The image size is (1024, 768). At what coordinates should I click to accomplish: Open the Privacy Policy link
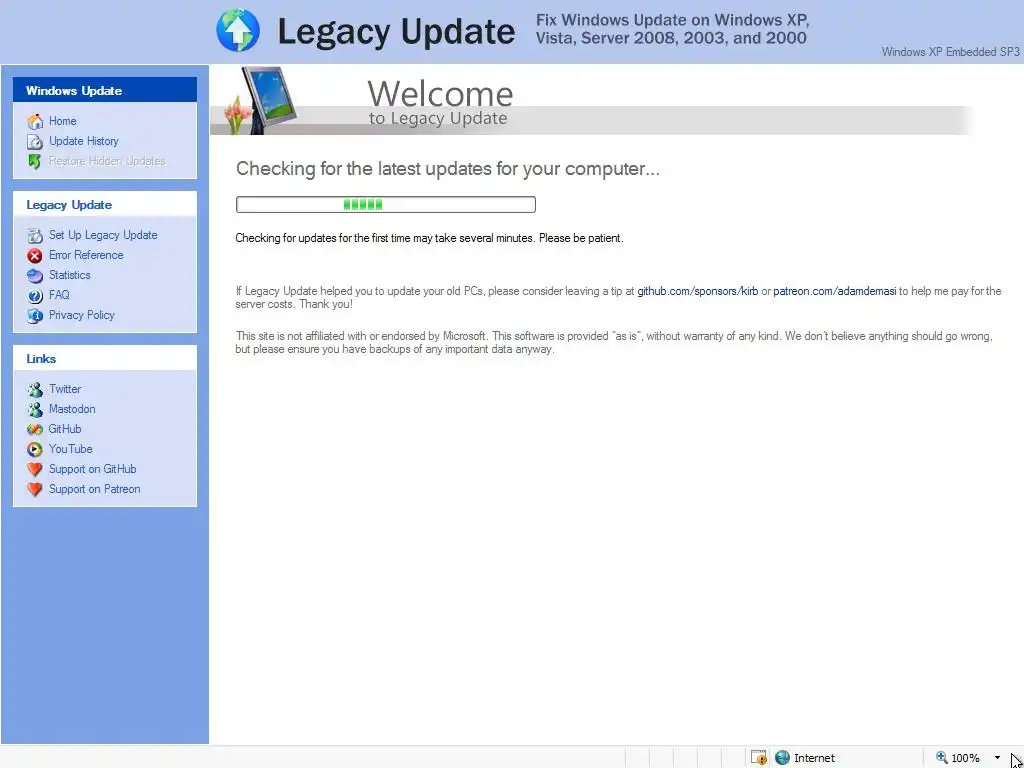click(x=82, y=315)
